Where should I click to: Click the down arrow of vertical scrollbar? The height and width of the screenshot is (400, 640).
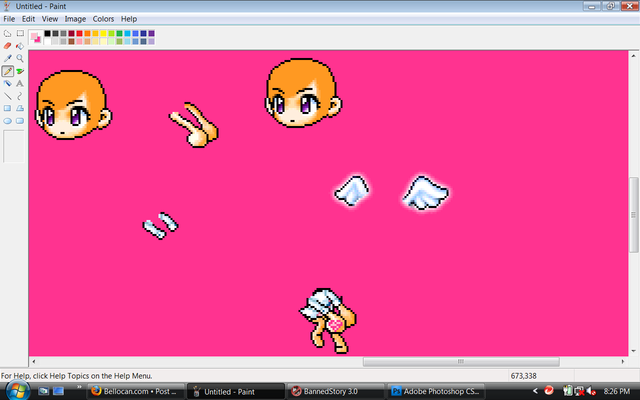point(633,351)
